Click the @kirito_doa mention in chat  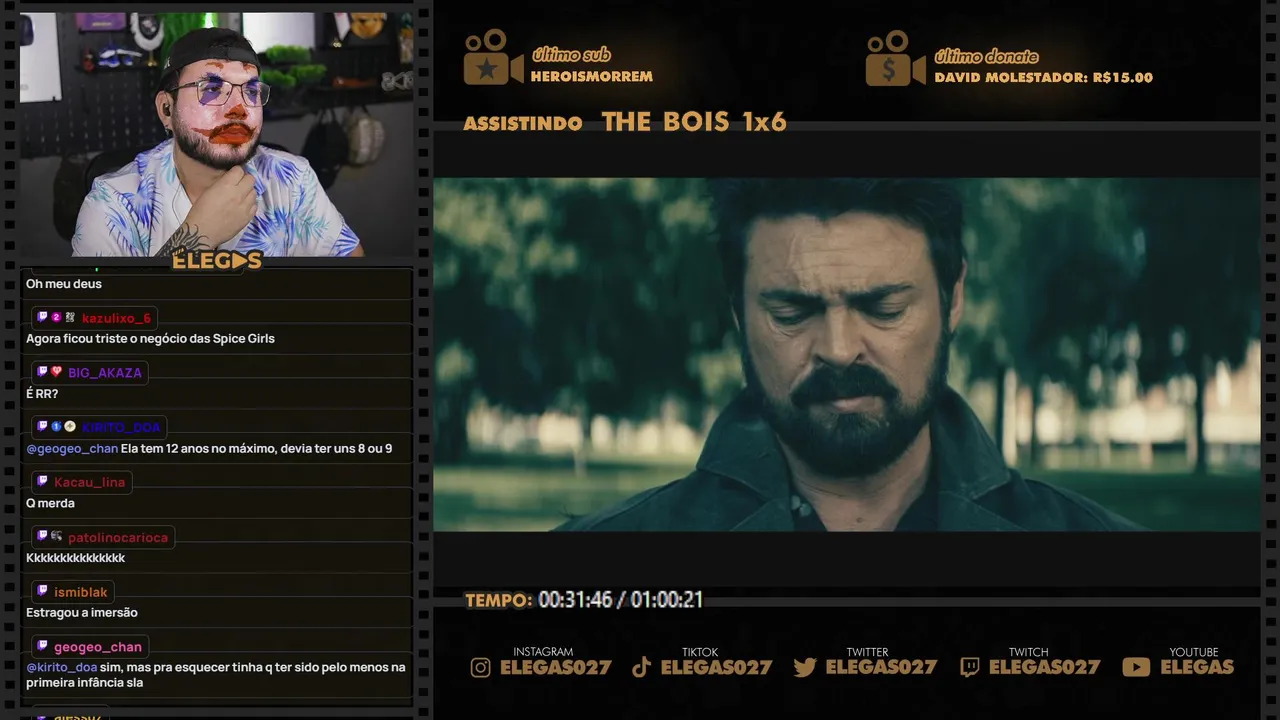[61, 667]
